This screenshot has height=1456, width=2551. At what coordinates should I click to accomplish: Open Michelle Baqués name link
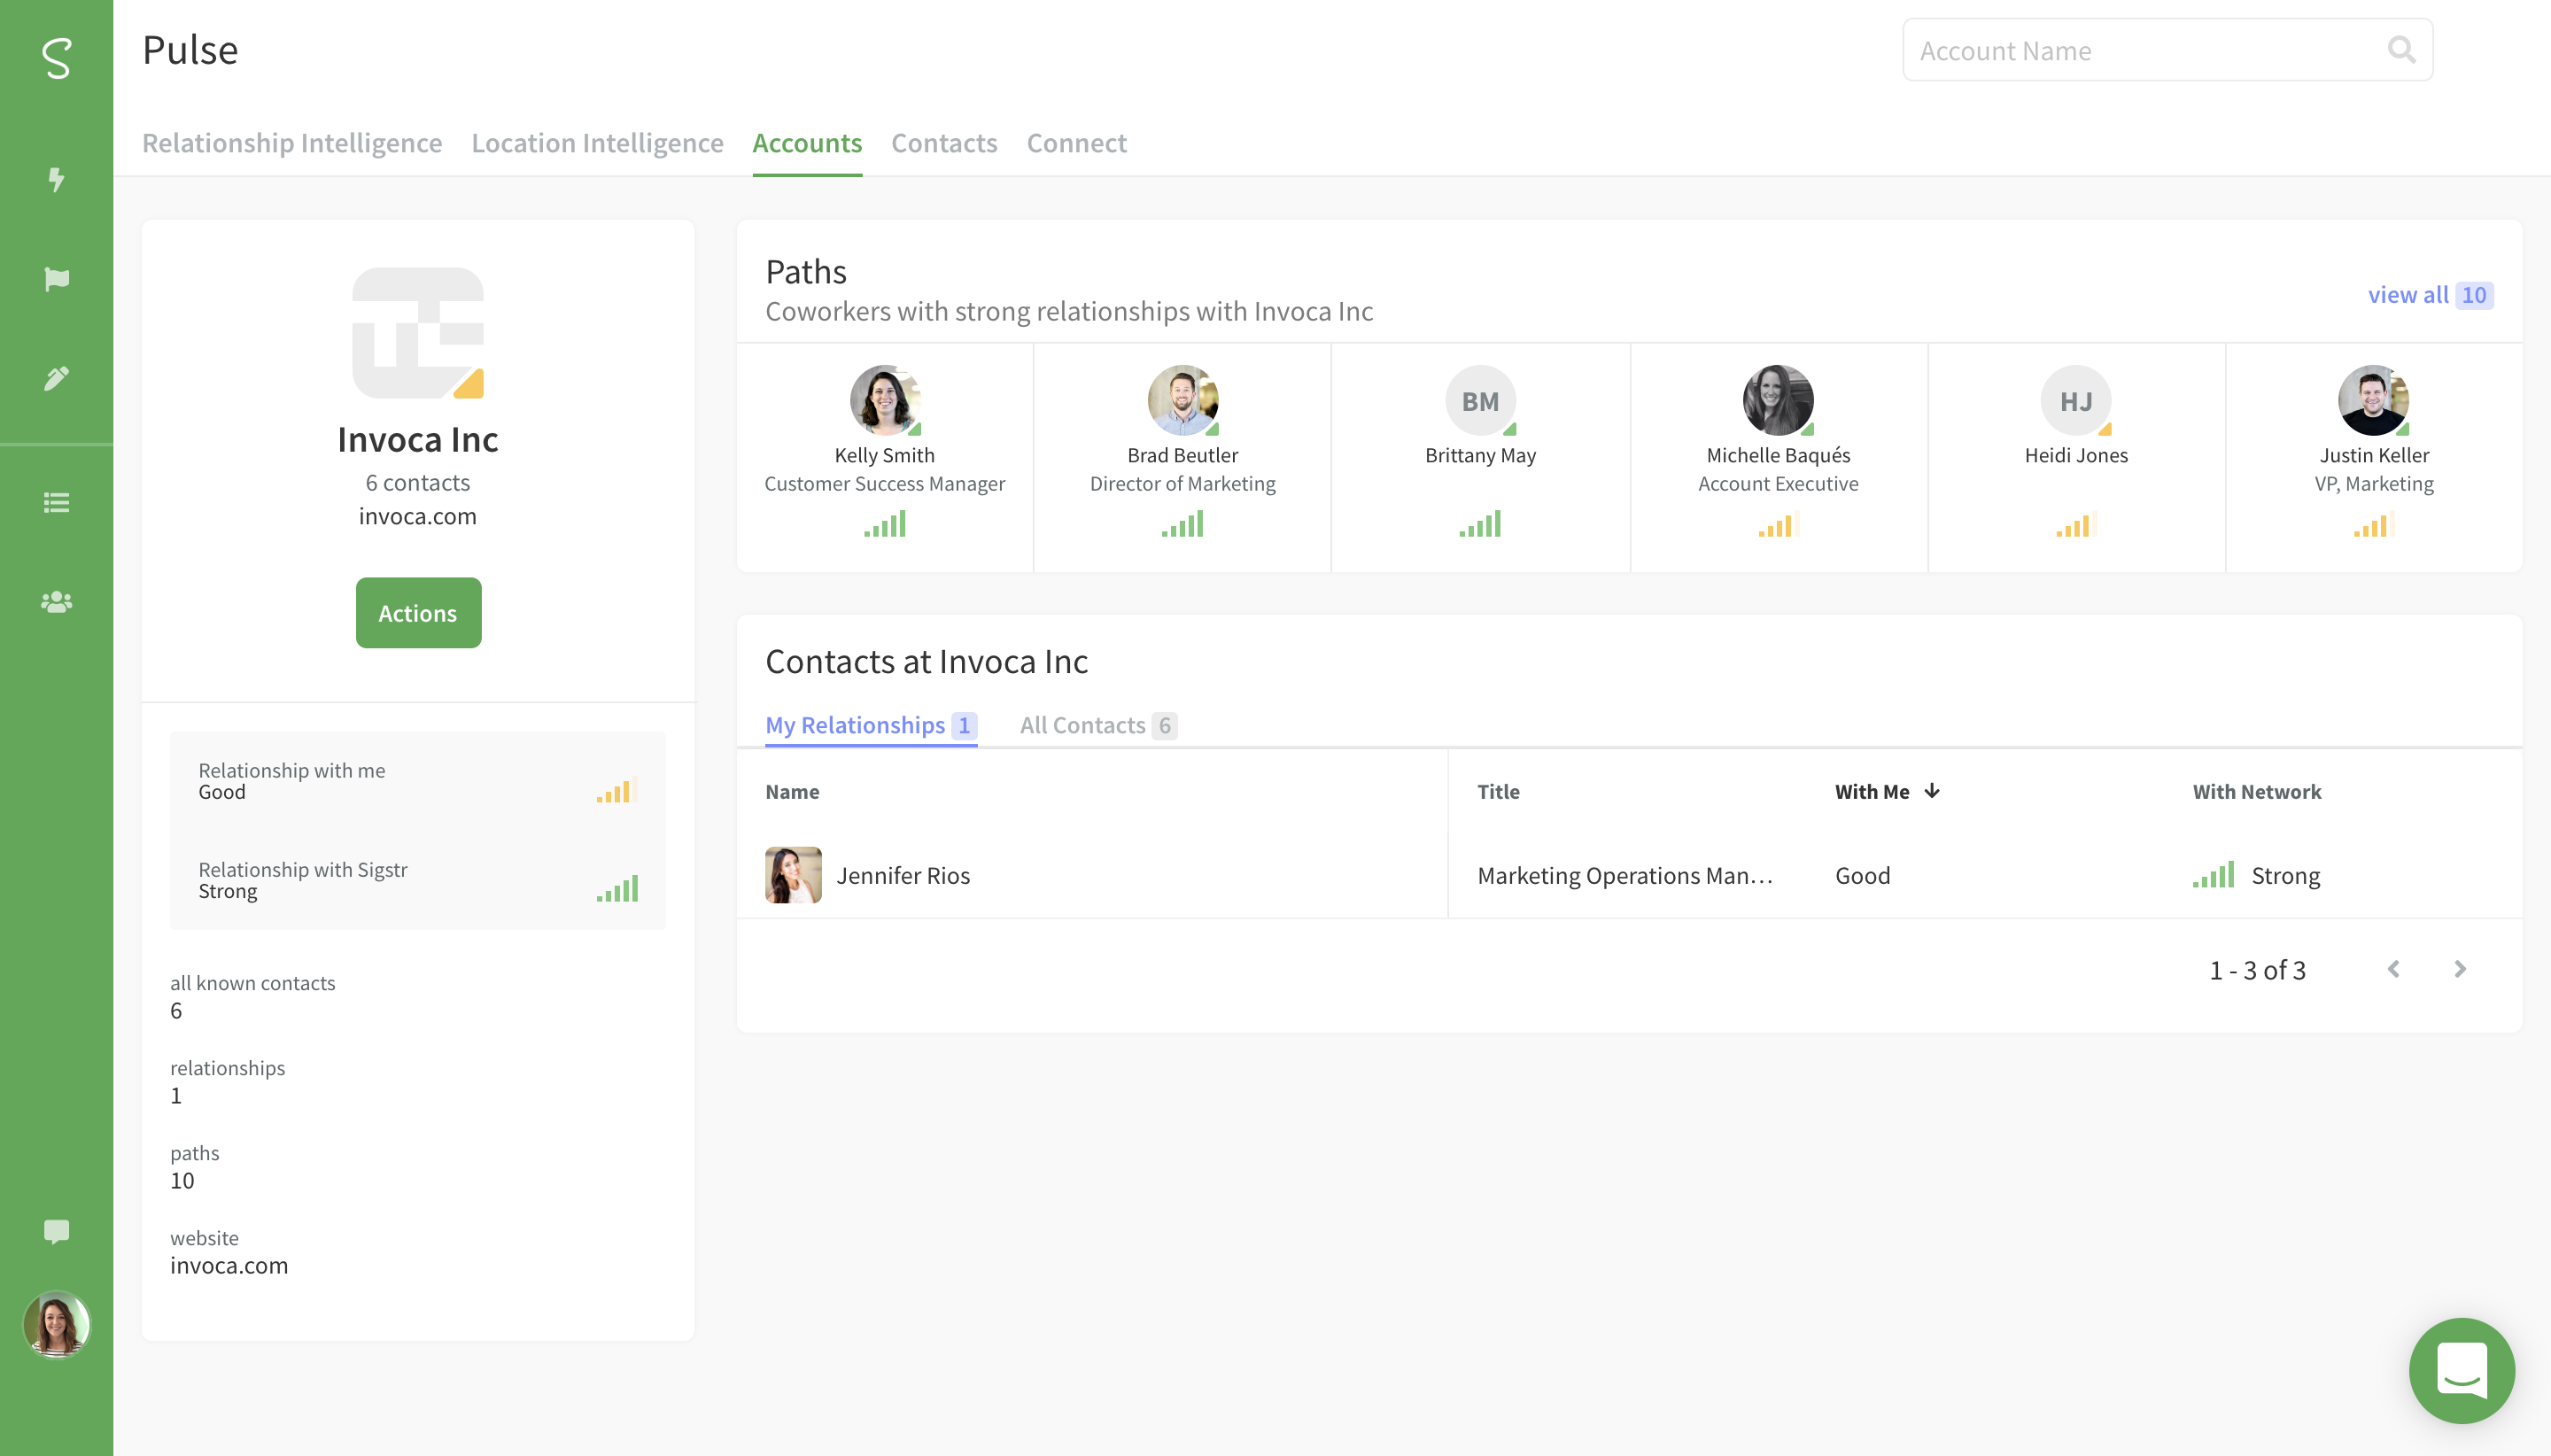click(x=1778, y=455)
